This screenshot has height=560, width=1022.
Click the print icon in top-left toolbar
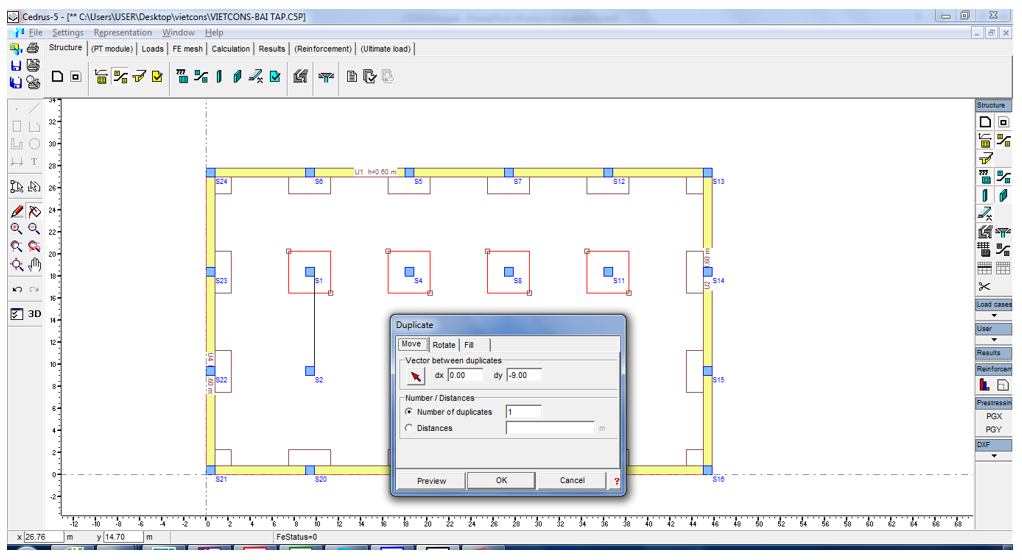click(32, 48)
